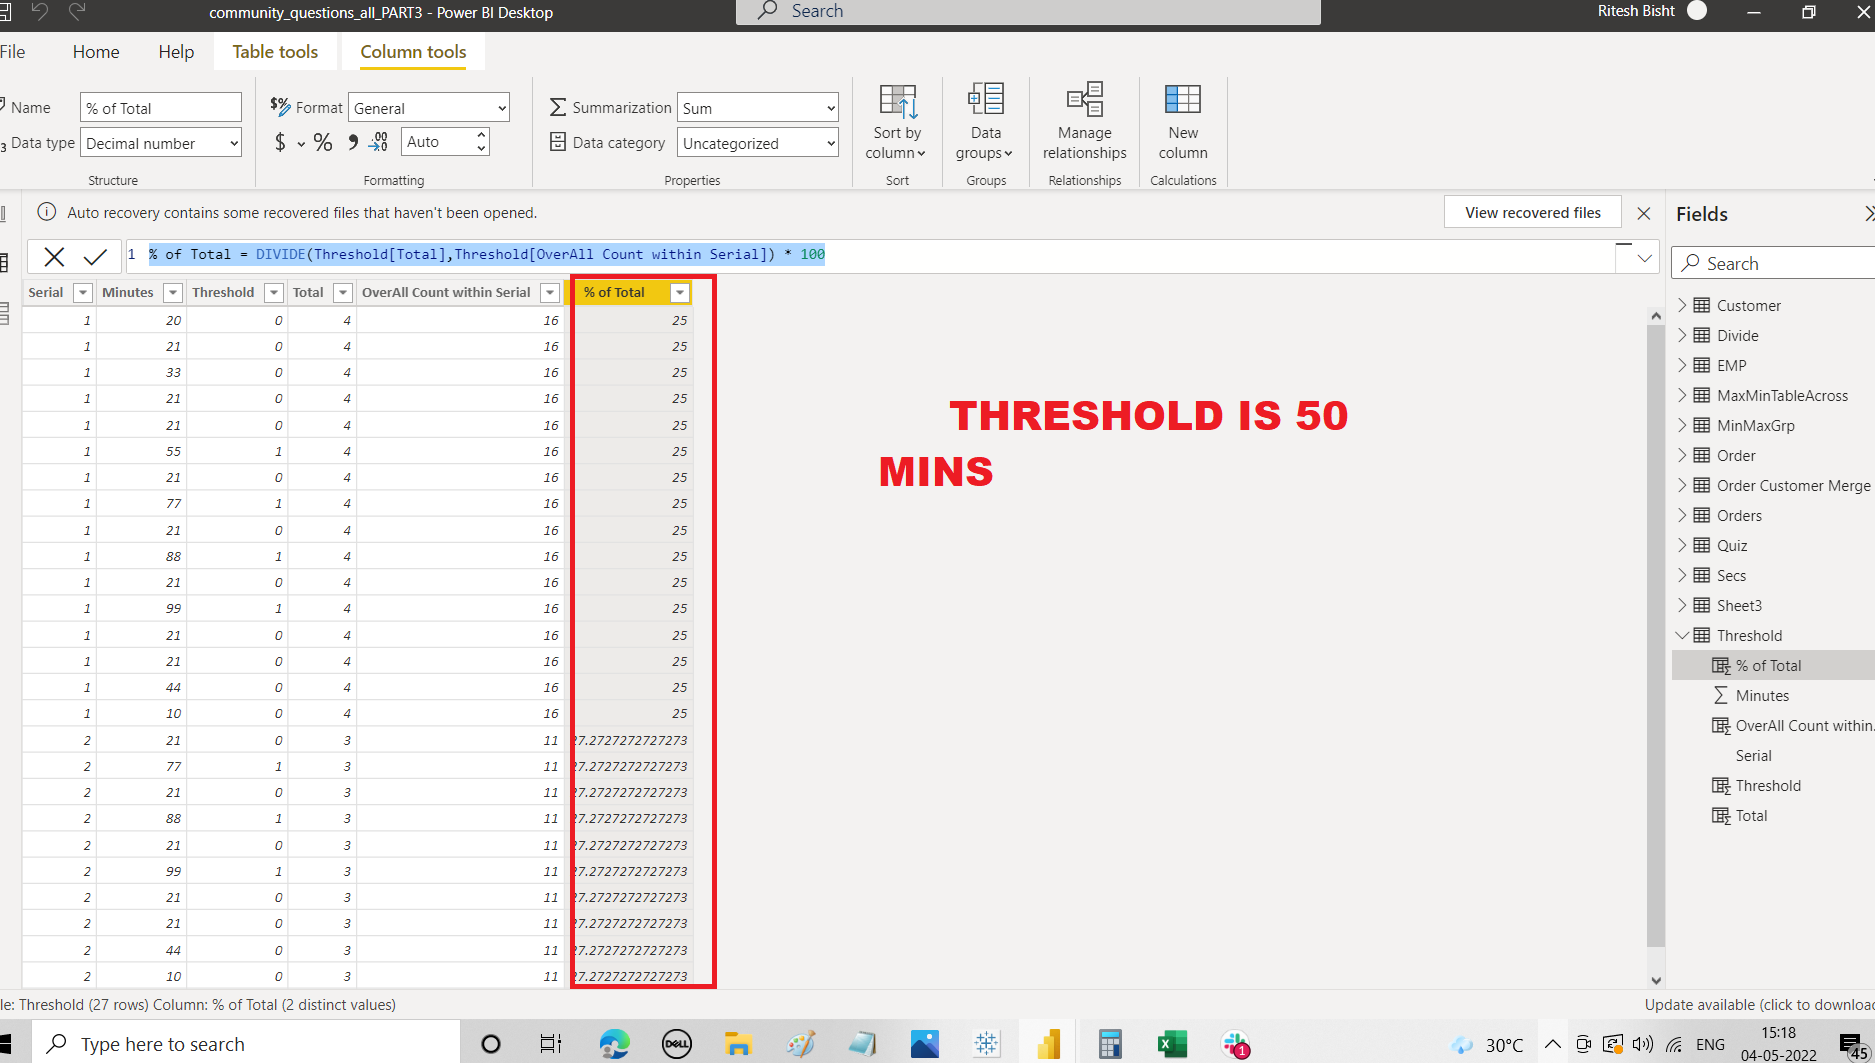1875x1063 pixels.
Task: Click Update available status bar link
Action: tap(1759, 1005)
